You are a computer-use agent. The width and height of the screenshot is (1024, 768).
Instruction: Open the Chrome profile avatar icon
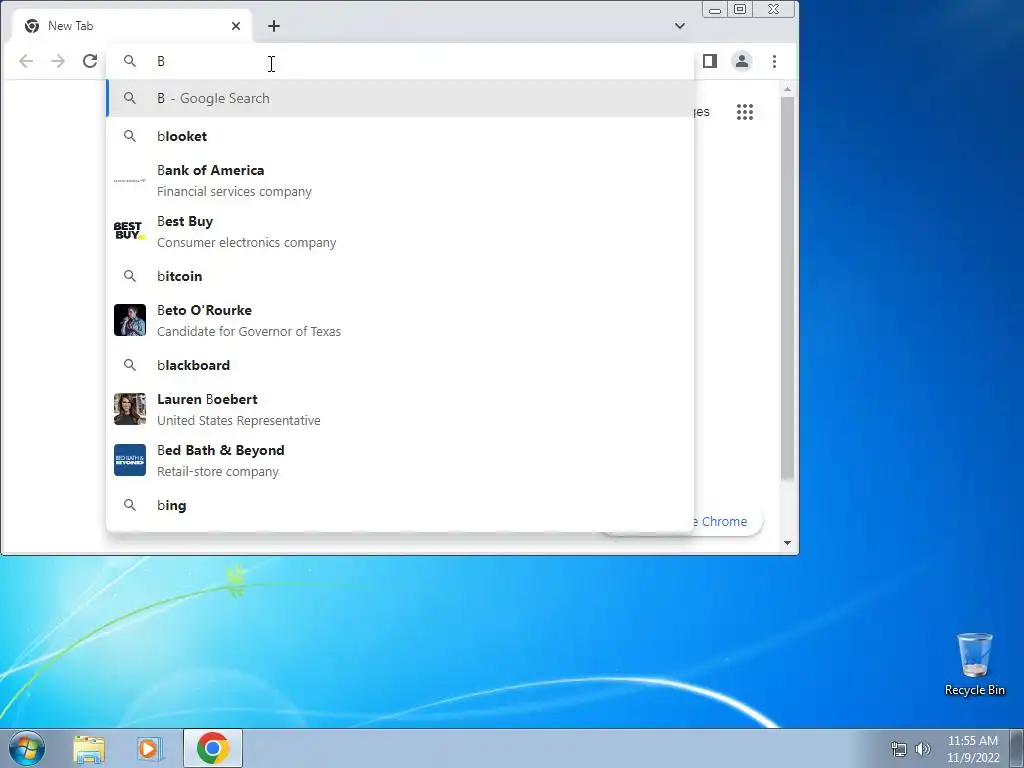(x=742, y=61)
